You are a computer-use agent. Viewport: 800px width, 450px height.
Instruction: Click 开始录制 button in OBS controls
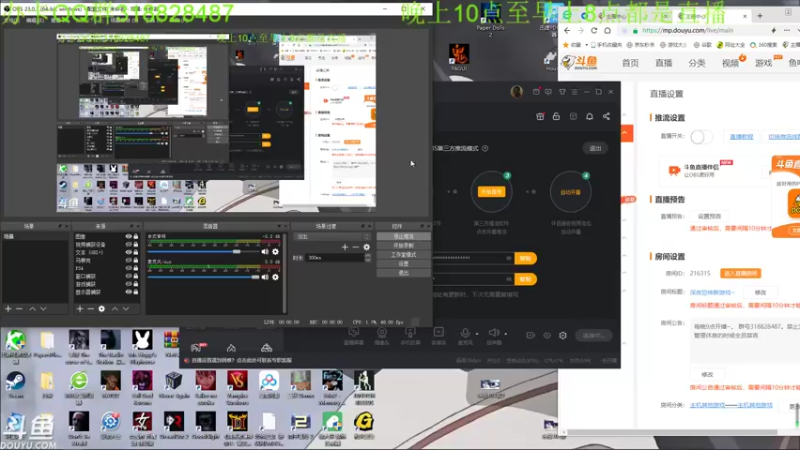pyautogui.click(x=403, y=245)
